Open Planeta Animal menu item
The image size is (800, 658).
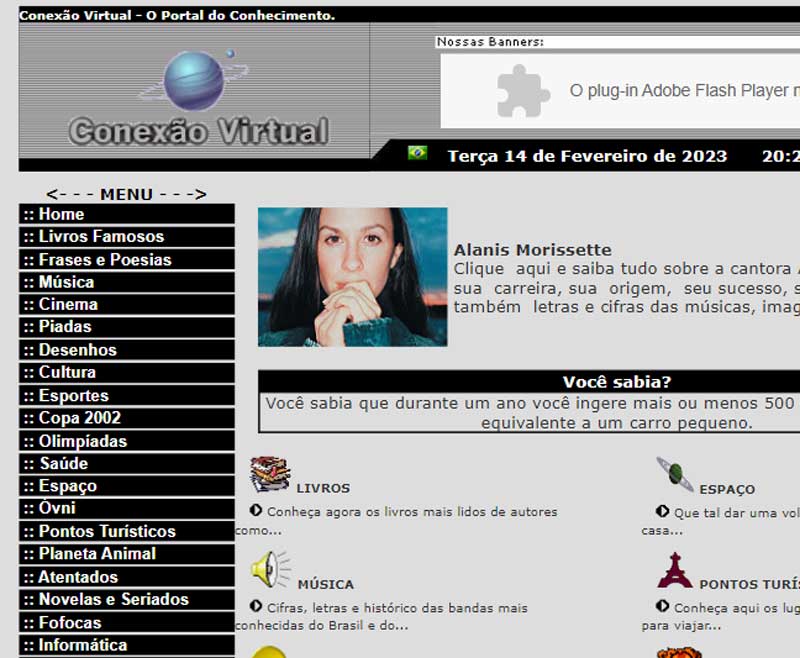127,554
